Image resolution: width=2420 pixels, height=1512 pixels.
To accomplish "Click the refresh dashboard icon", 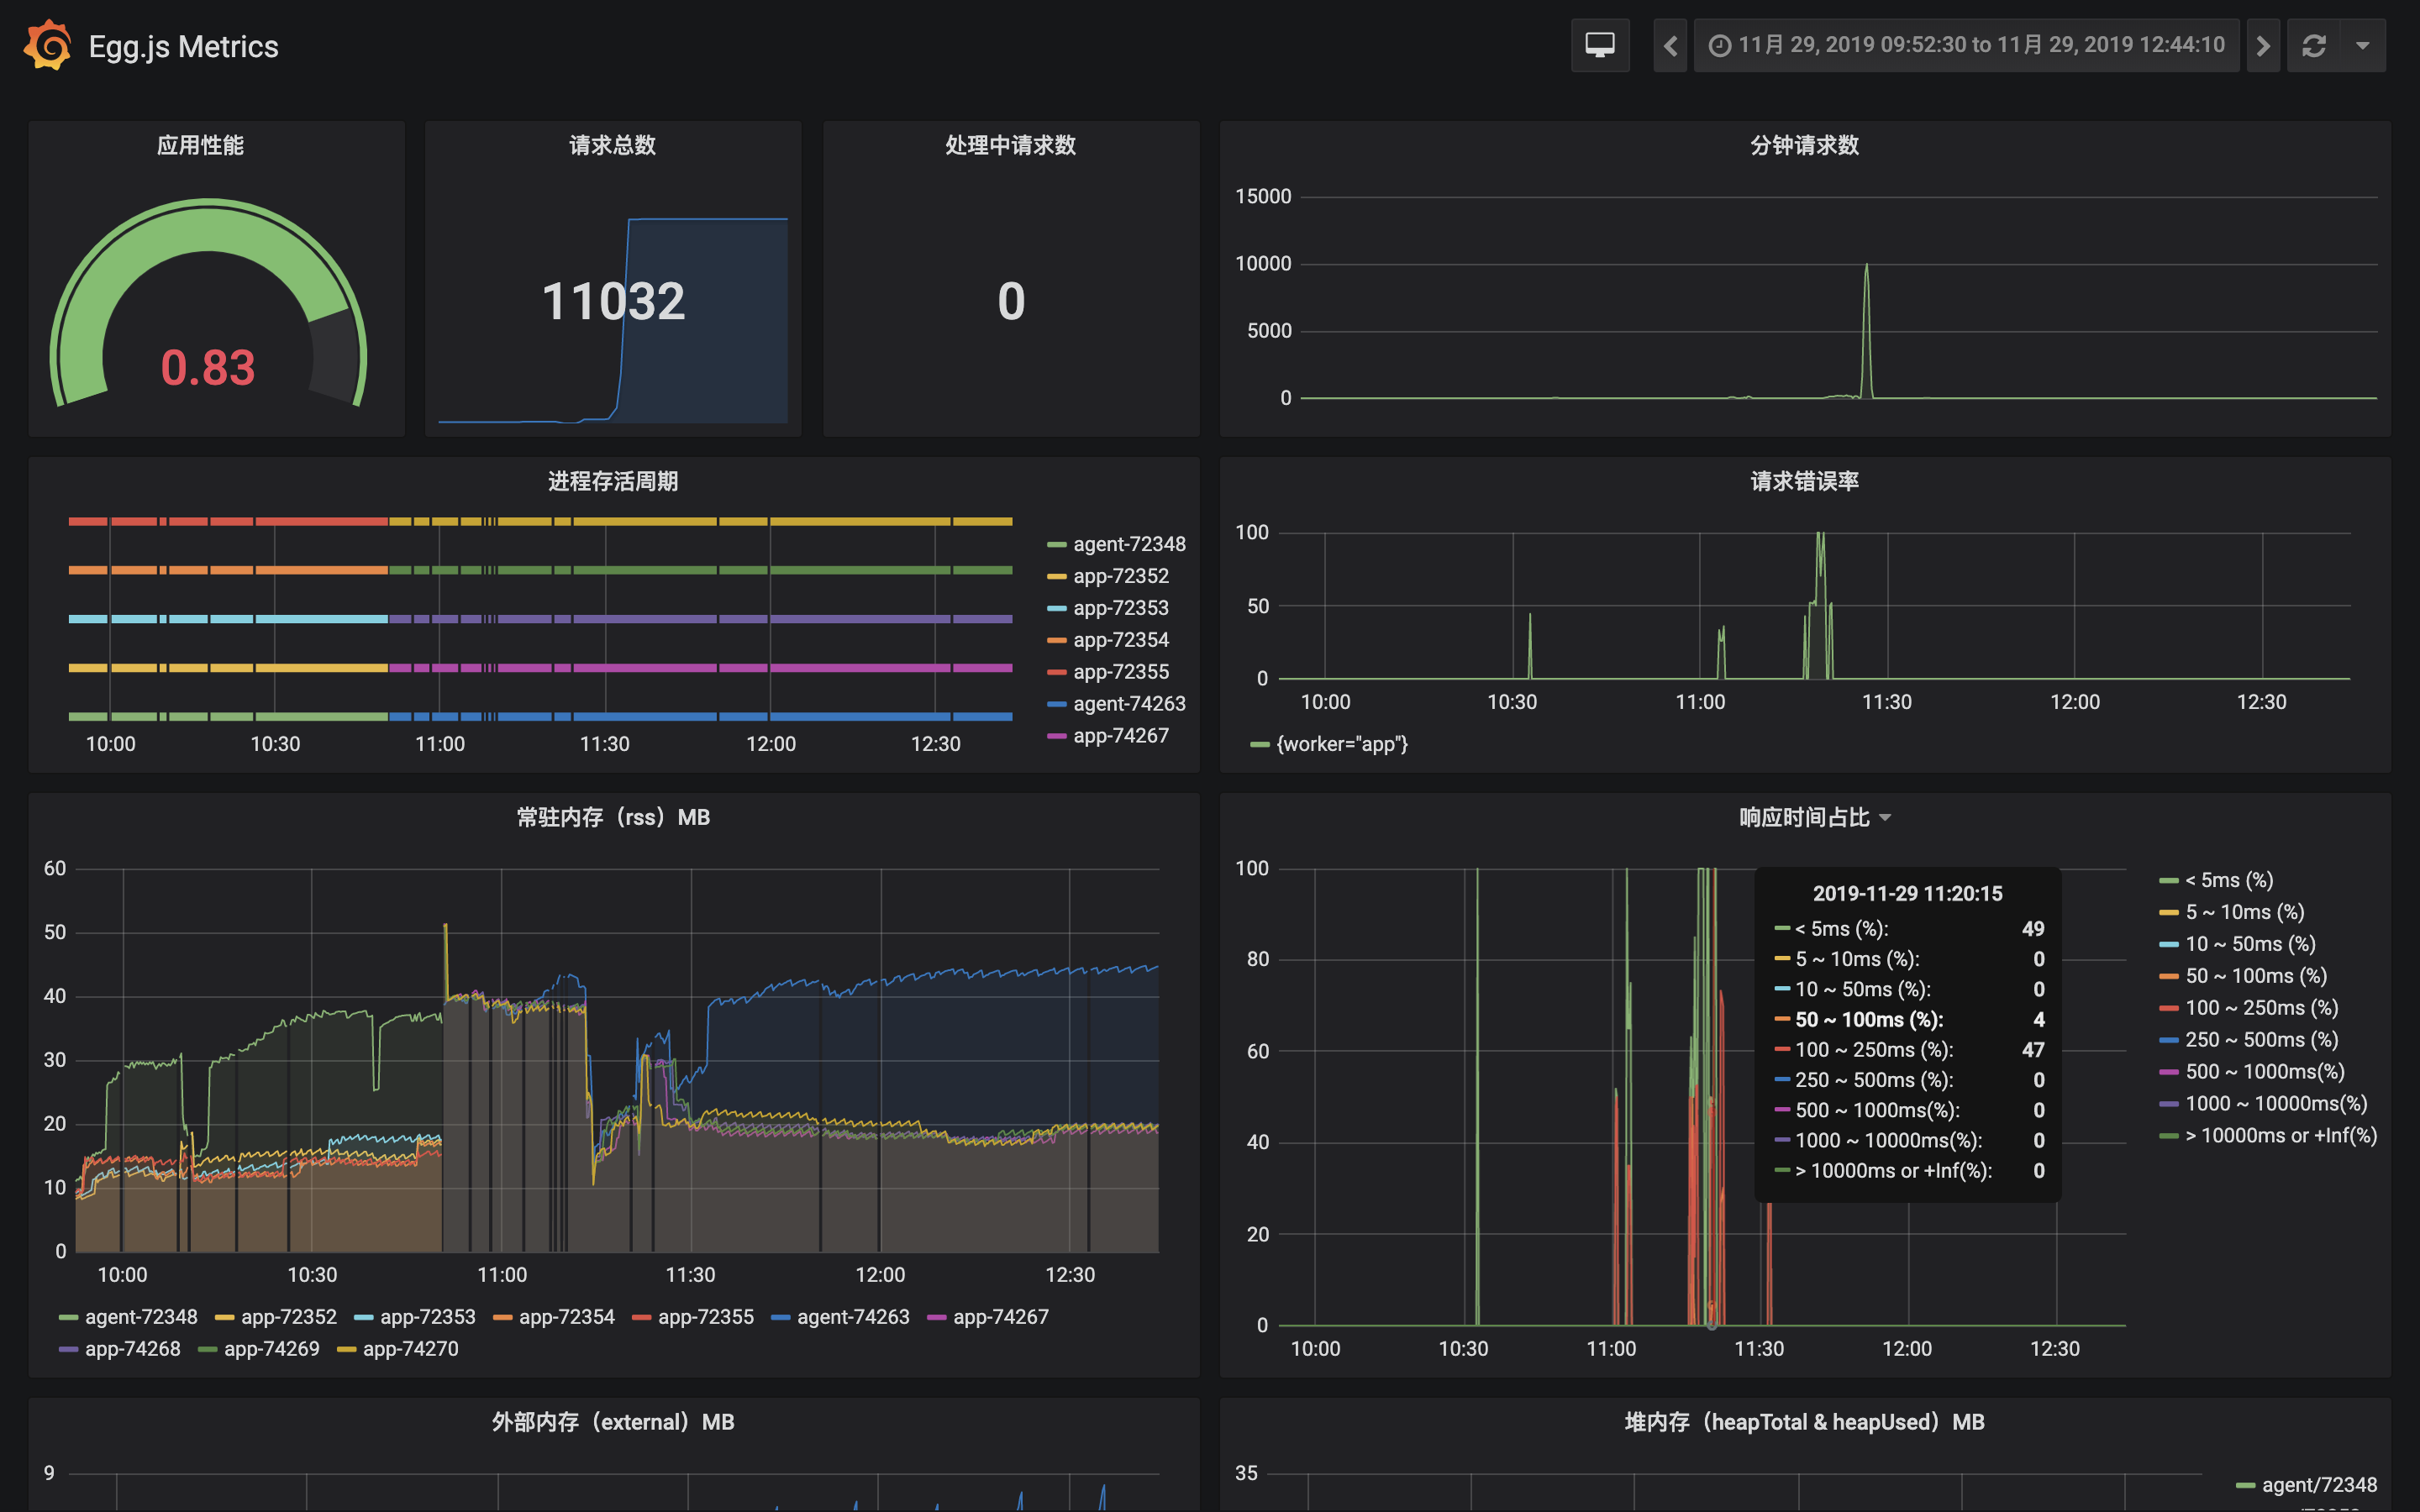I will pos(2313,45).
